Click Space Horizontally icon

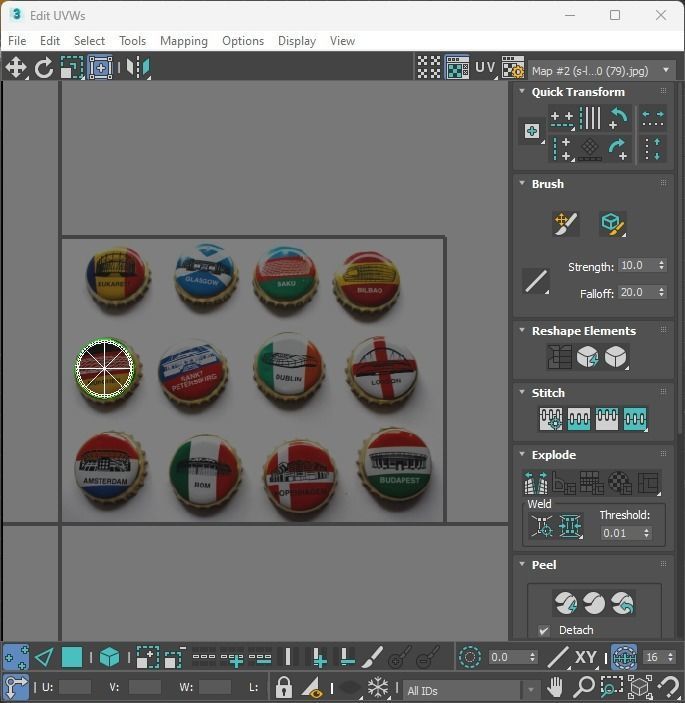[653, 118]
